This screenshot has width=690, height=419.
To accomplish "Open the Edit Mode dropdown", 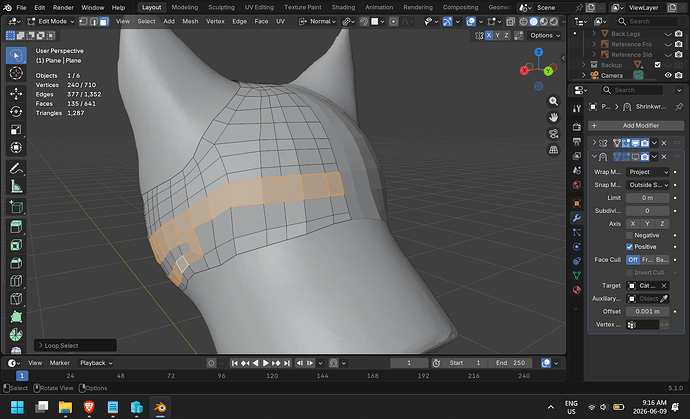I will click(x=50, y=21).
